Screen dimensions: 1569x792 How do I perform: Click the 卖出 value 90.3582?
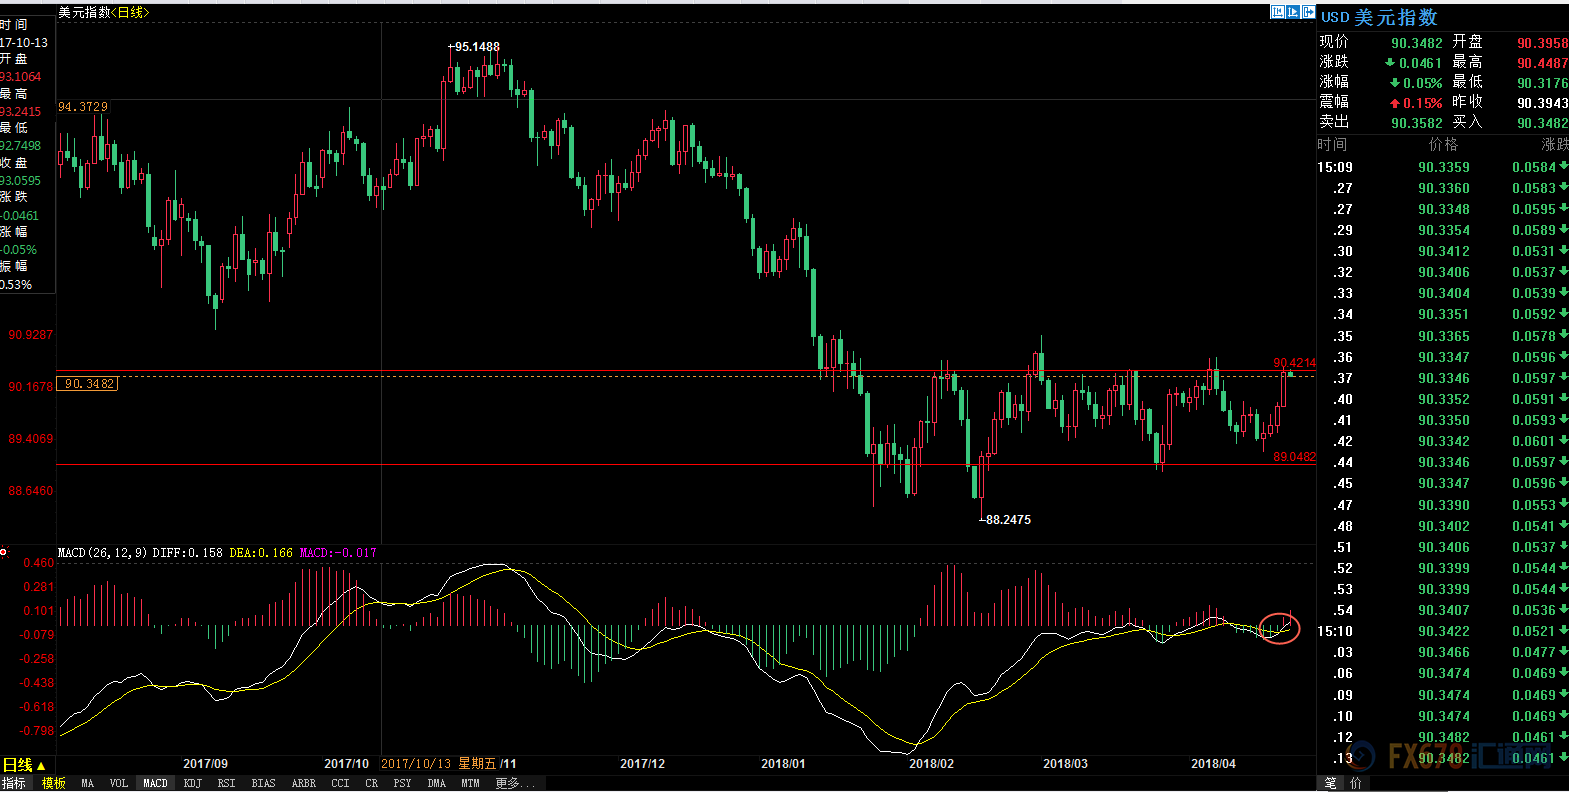[x=1417, y=123]
